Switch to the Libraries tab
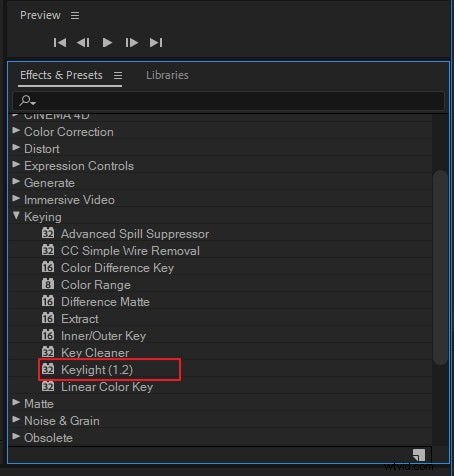The height and width of the screenshot is (476, 454). coord(167,75)
